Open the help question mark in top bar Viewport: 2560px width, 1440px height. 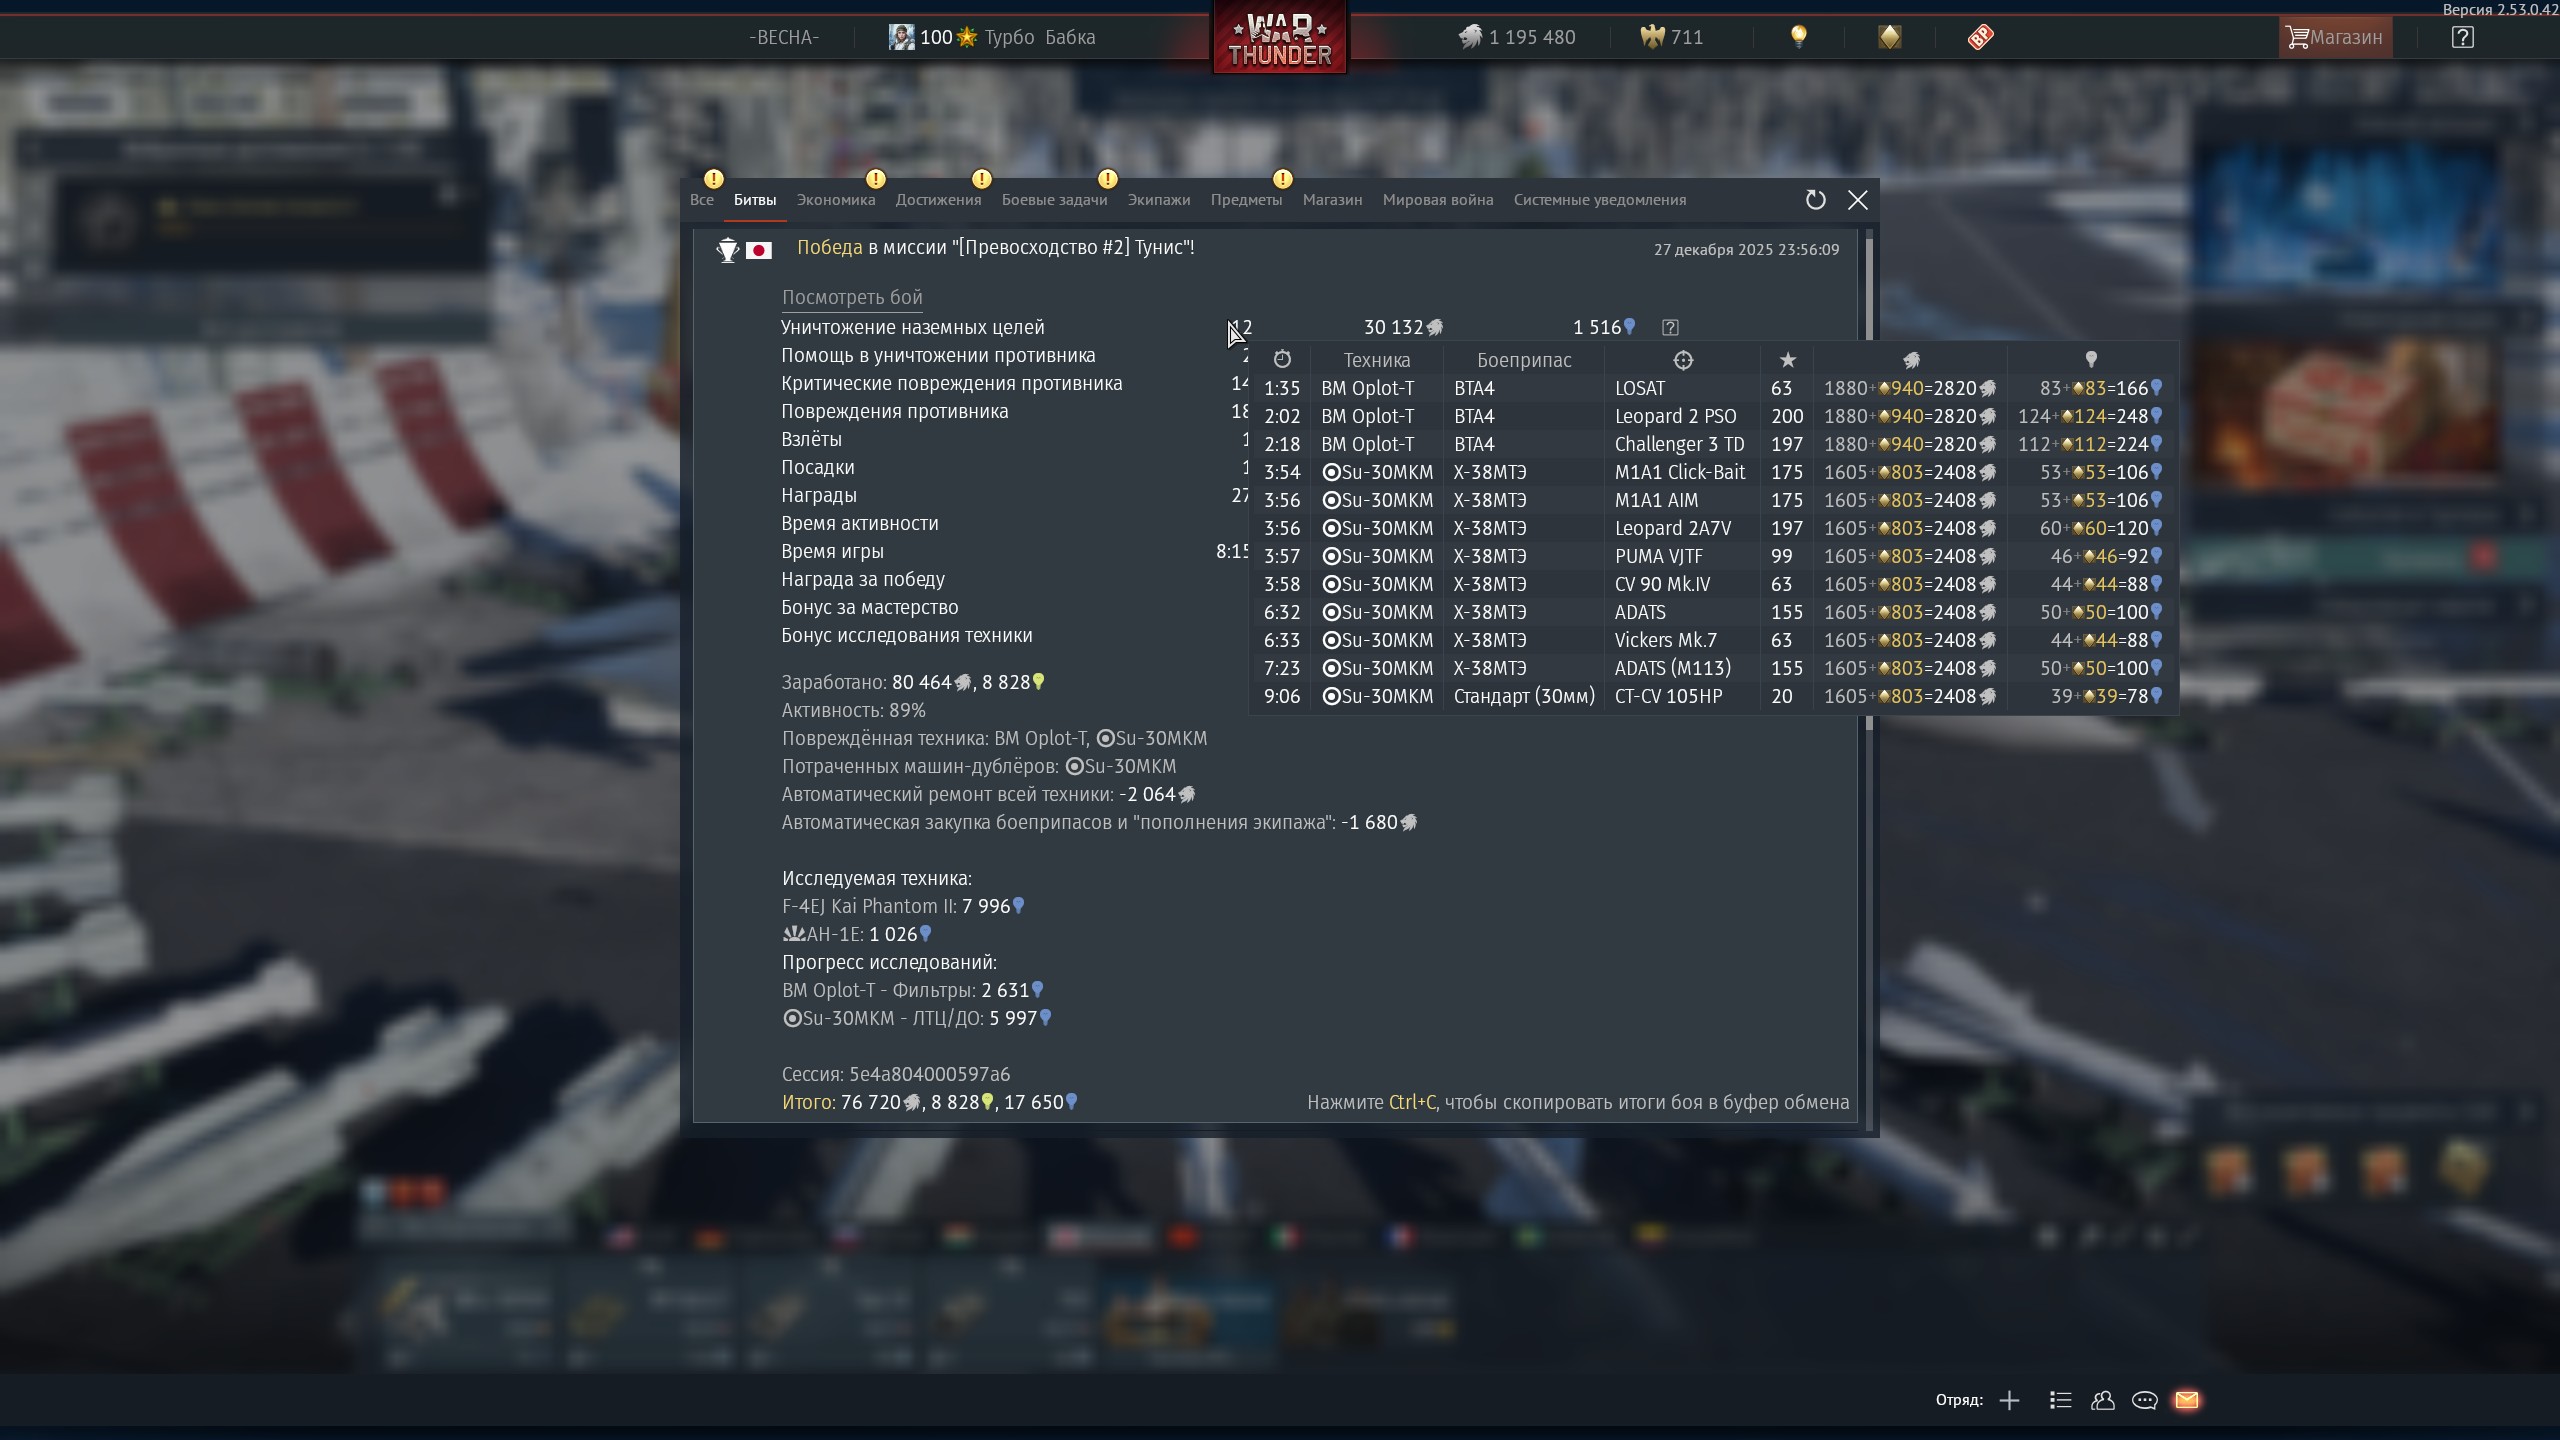coord(2462,37)
